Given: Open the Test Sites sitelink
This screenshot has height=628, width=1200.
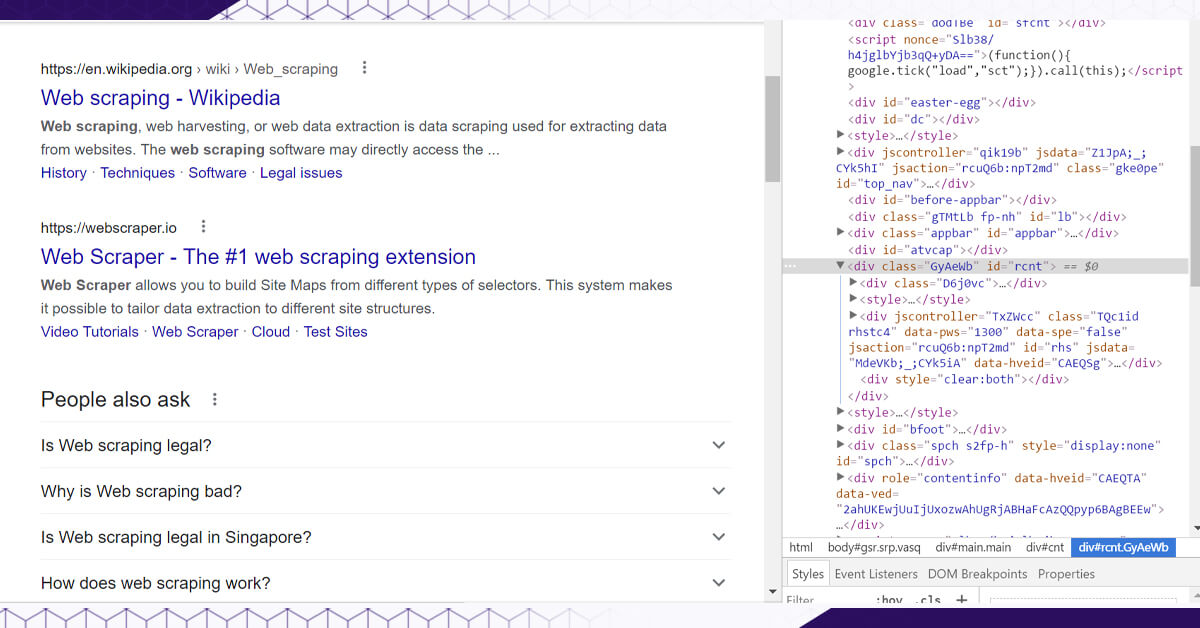Looking at the screenshot, I should (336, 332).
